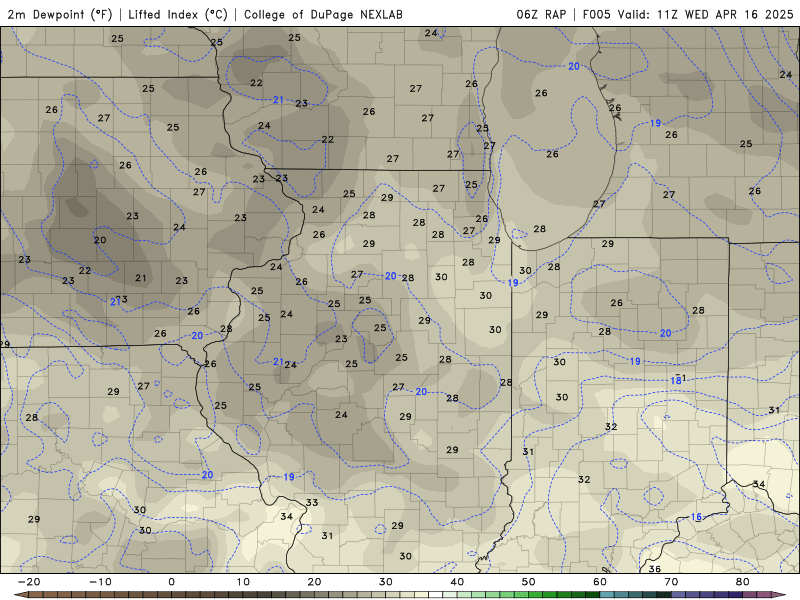Click the "F005 Valid: 11Z WED APR 16 2025" text
Viewport: 800px width, 600px height.
tap(688, 14)
